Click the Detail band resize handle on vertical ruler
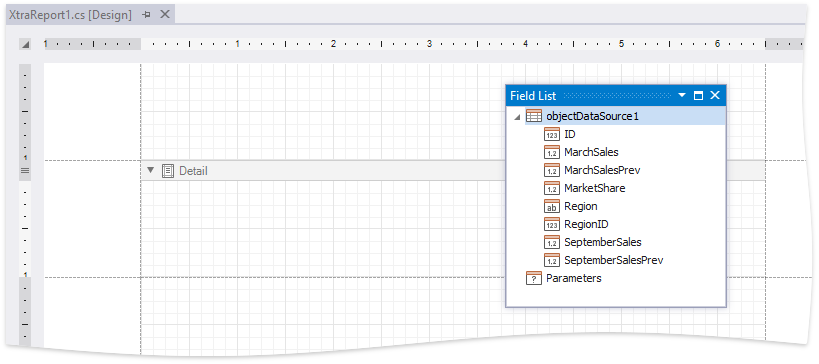This screenshot has width=819, height=364. 25,170
